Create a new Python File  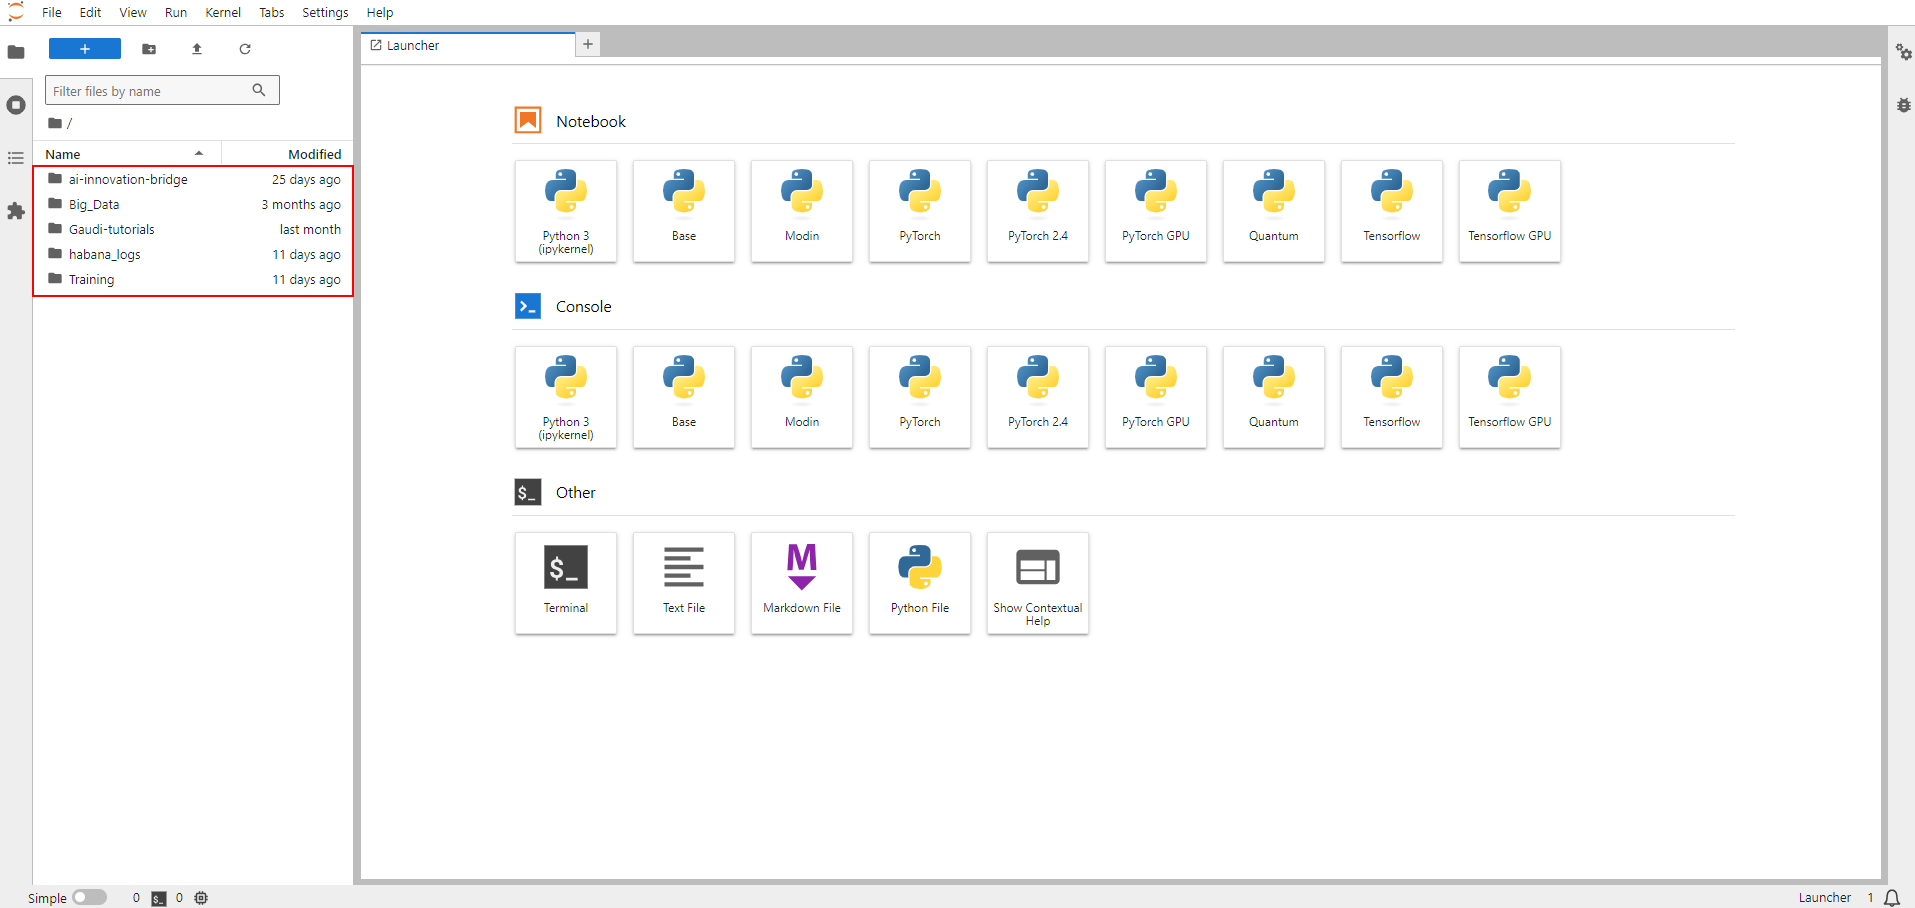[x=920, y=583]
